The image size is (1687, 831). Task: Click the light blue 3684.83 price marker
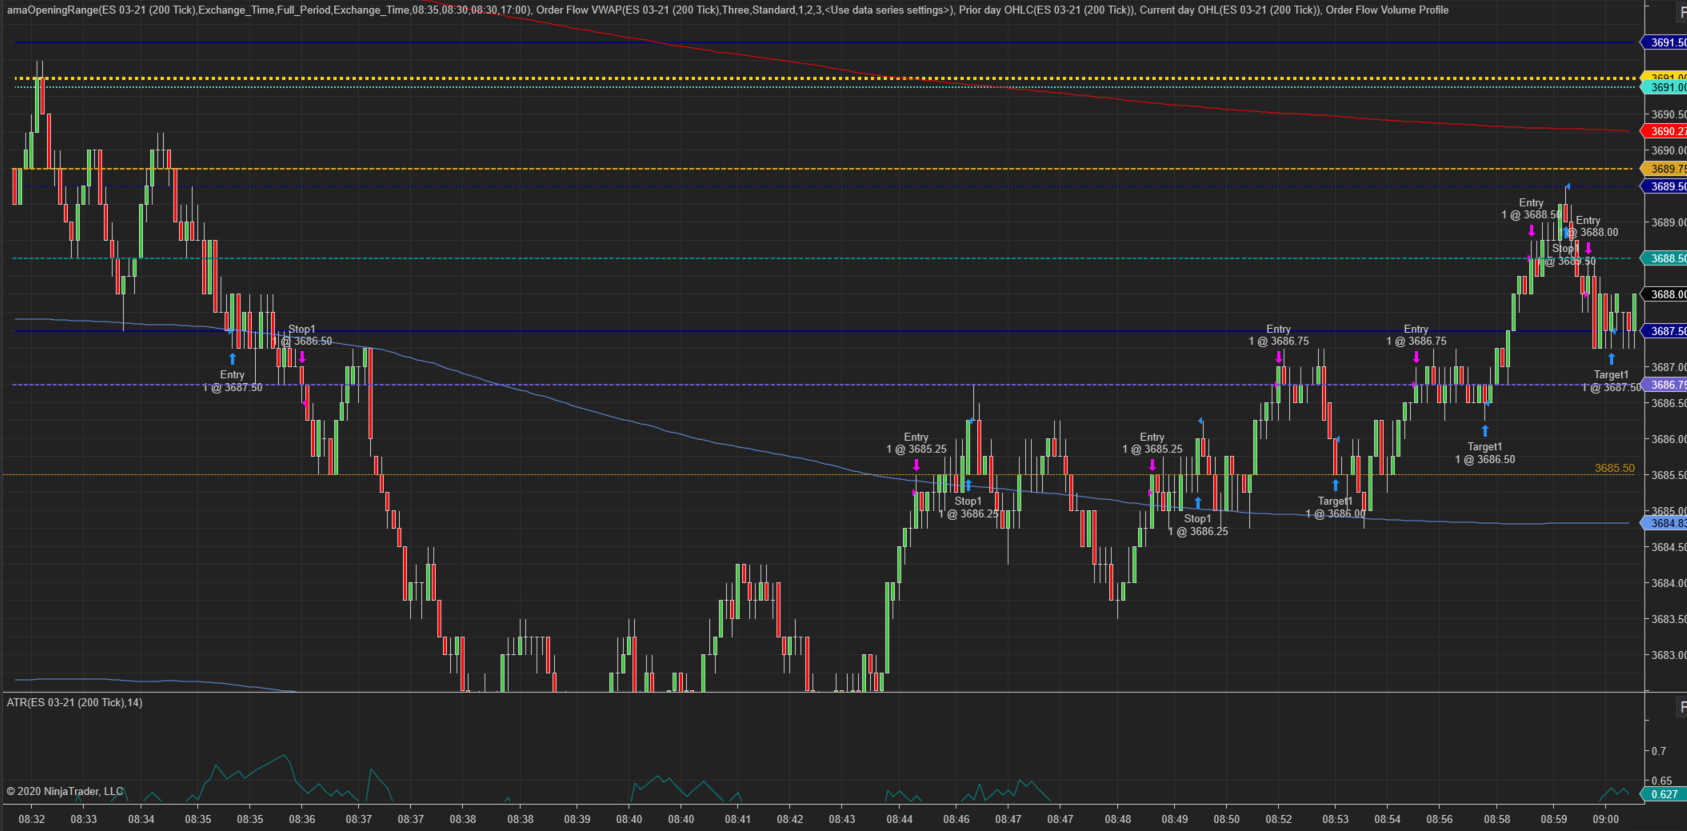coord(1665,523)
